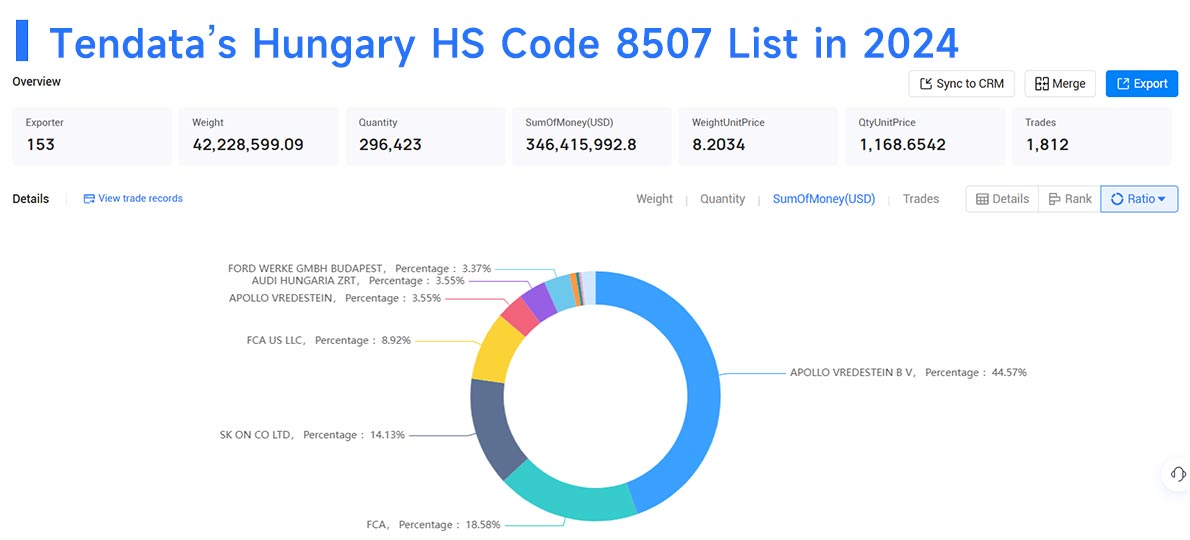
Task: Click the Exporter count card 153
Action: (x=92, y=136)
